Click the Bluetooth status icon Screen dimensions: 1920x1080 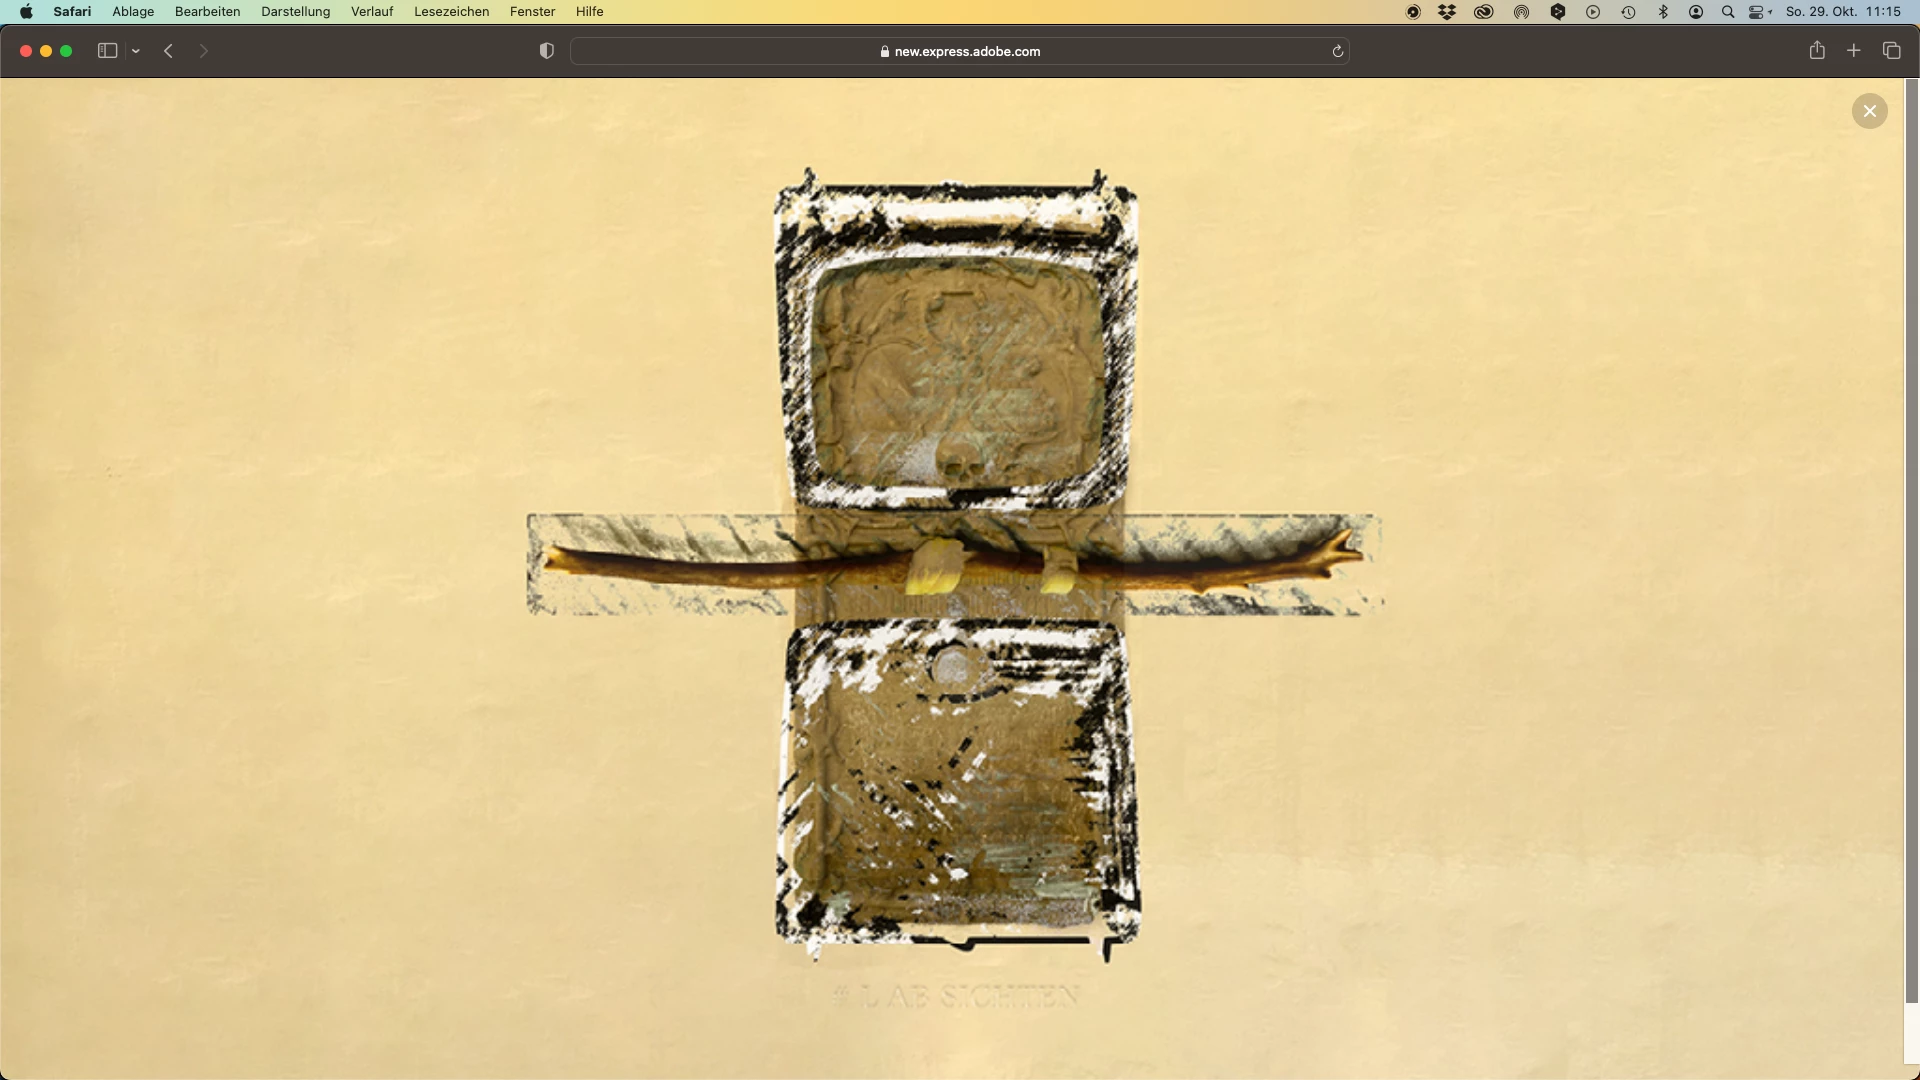(x=1663, y=12)
